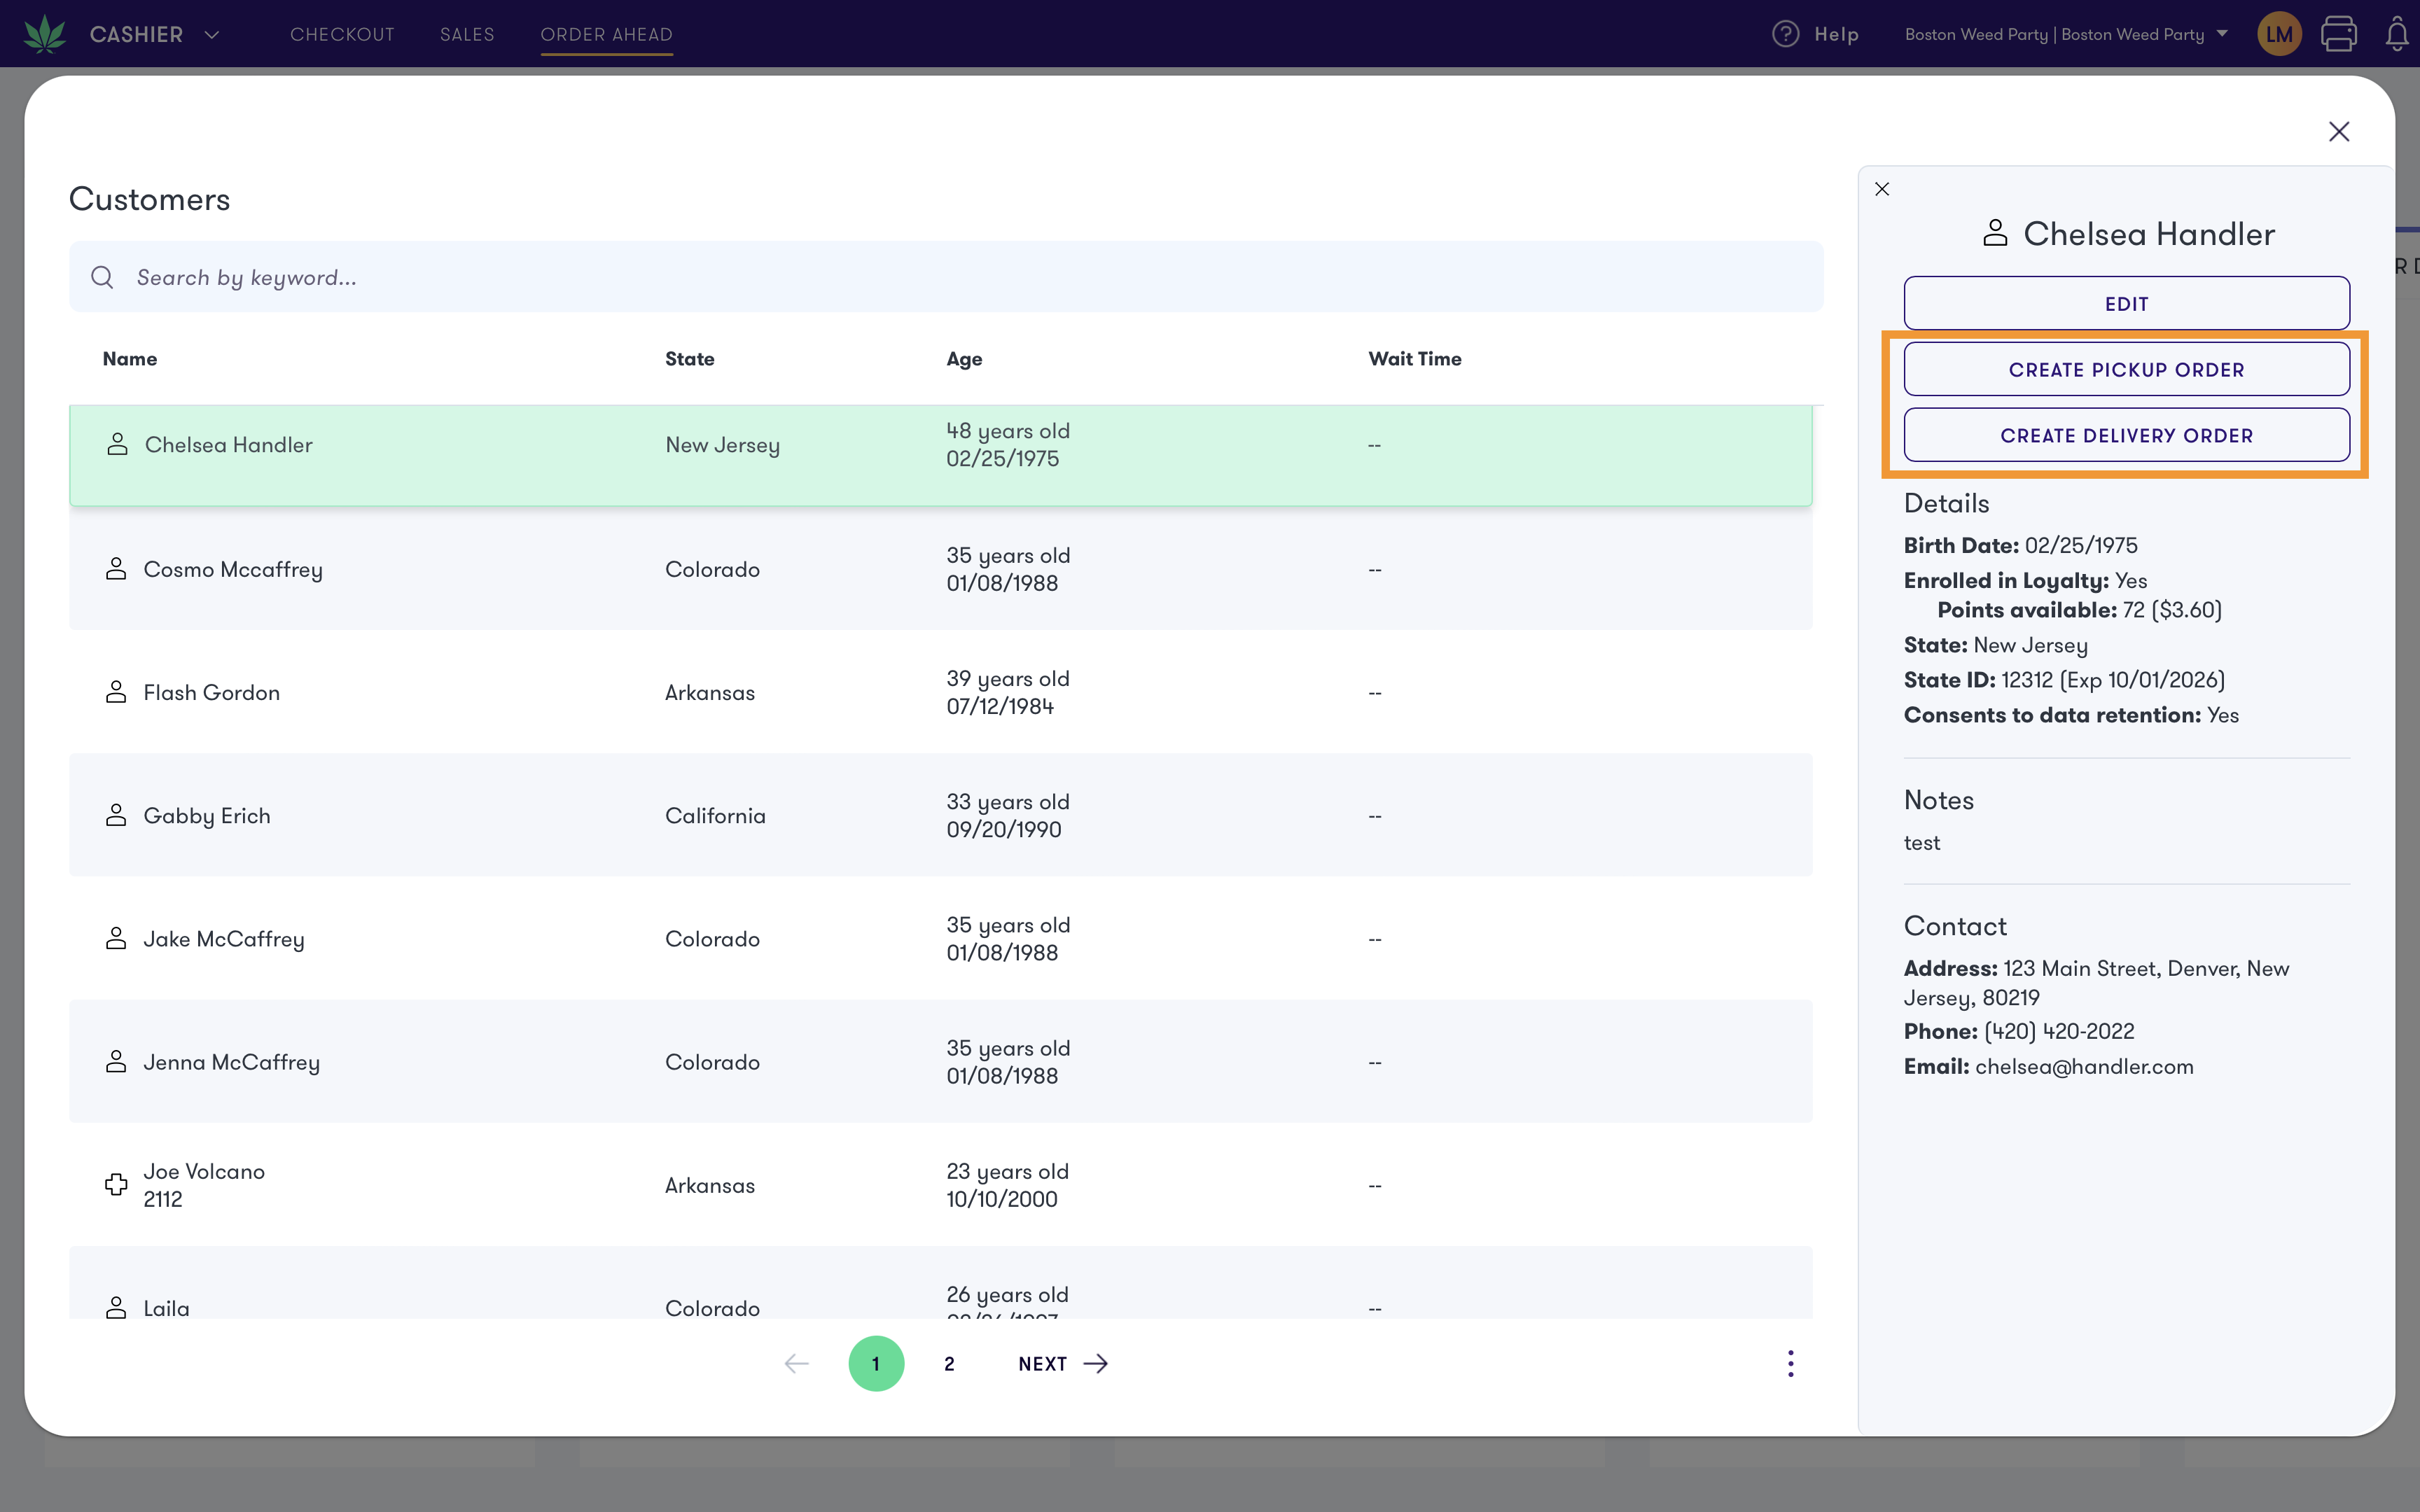Click current page 1 indicator
The height and width of the screenshot is (1512, 2420).
876,1363
